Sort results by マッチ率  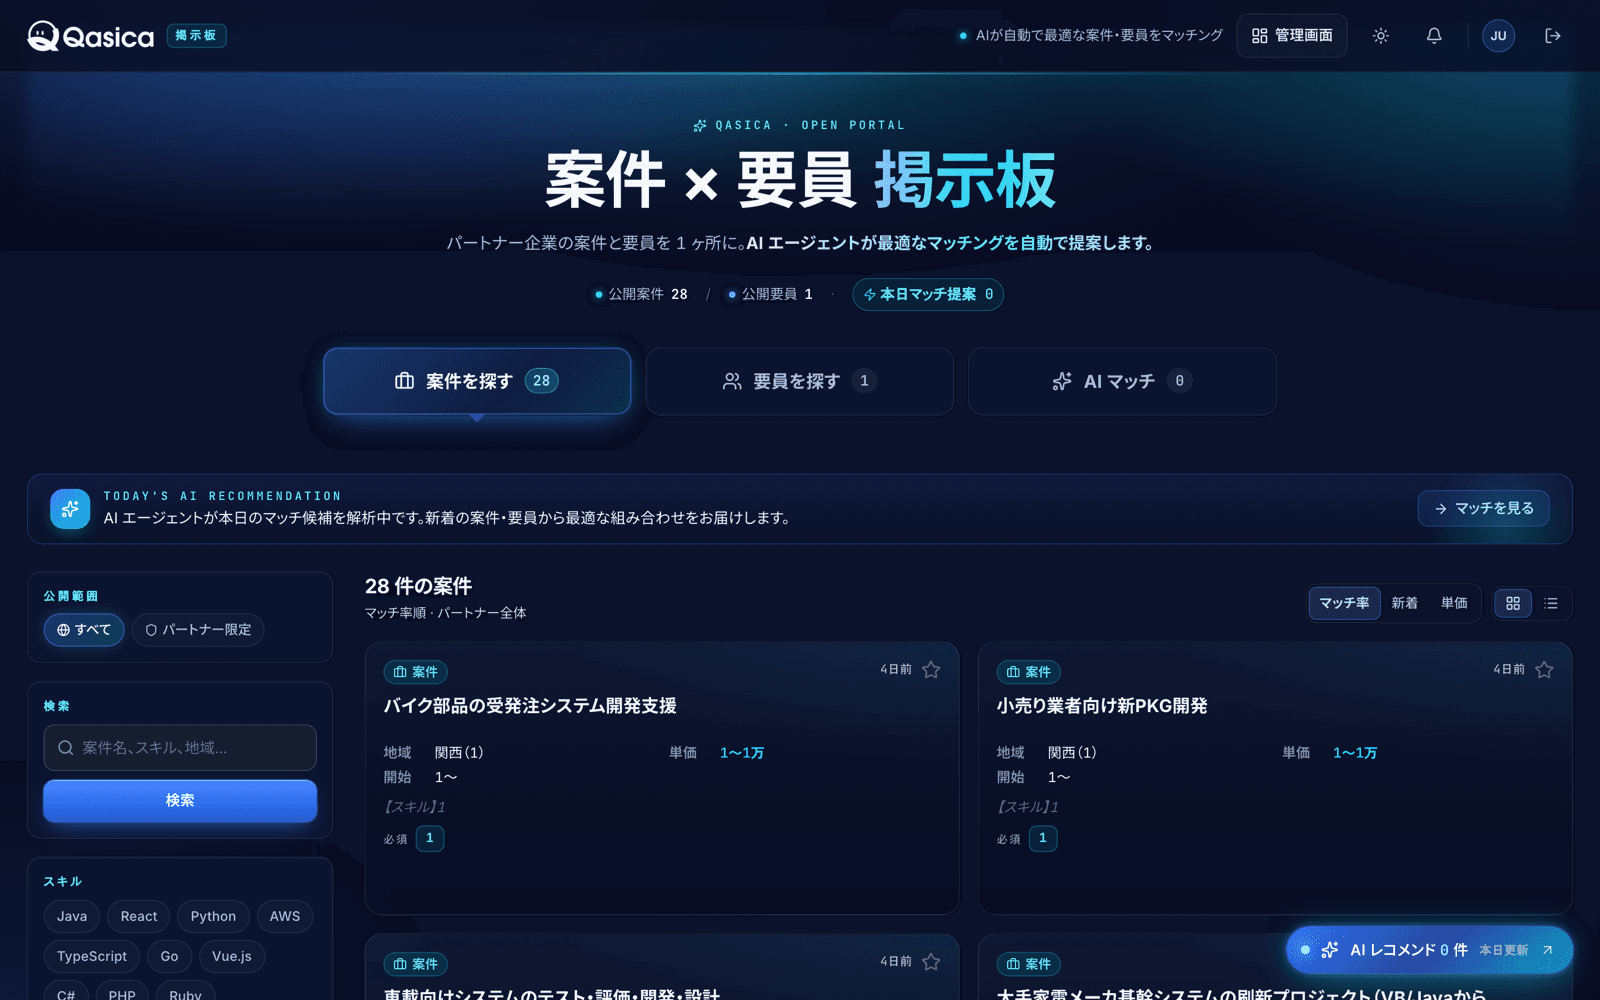(1344, 603)
